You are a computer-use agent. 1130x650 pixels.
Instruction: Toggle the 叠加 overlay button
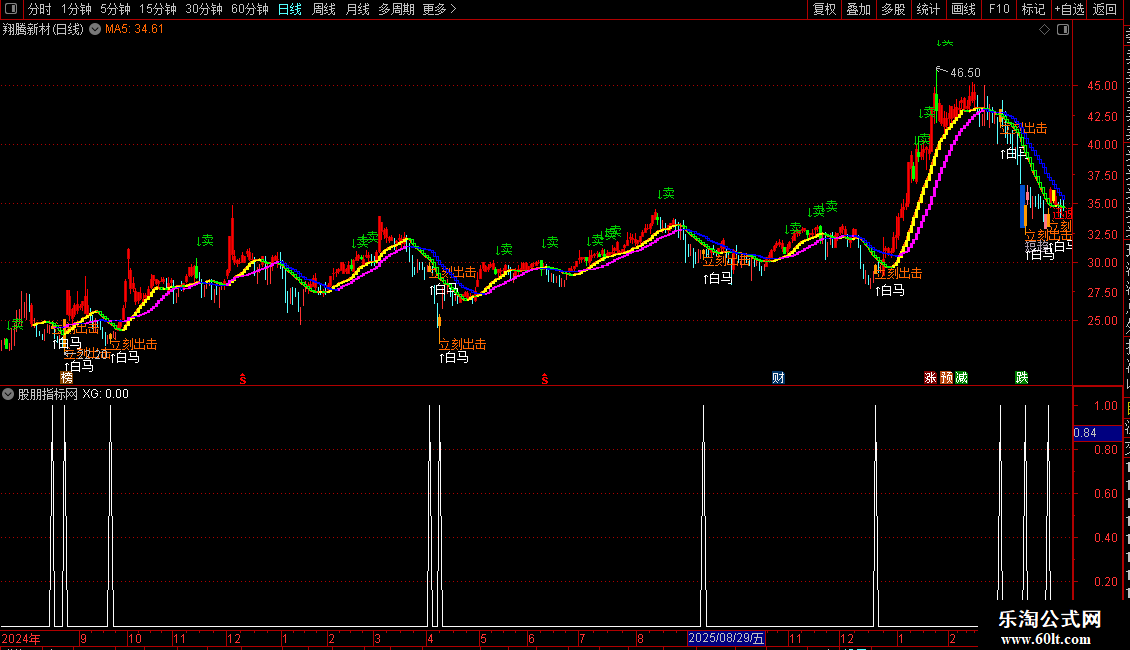click(x=858, y=9)
